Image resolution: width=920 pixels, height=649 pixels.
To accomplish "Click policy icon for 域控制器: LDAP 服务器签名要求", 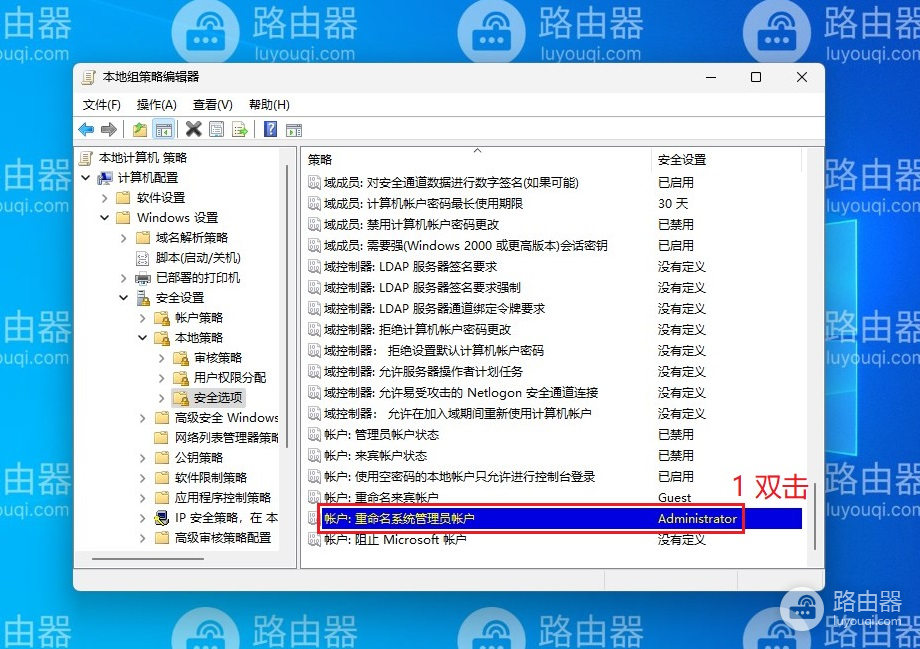I will 314,267.
